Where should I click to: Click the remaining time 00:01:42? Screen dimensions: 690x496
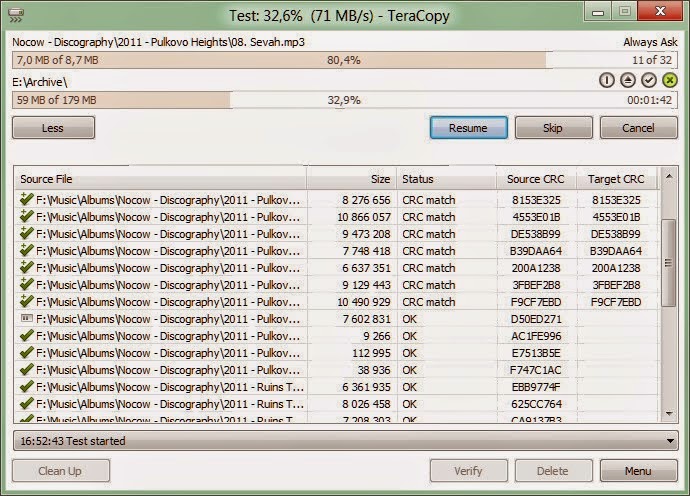pyautogui.click(x=650, y=100)
